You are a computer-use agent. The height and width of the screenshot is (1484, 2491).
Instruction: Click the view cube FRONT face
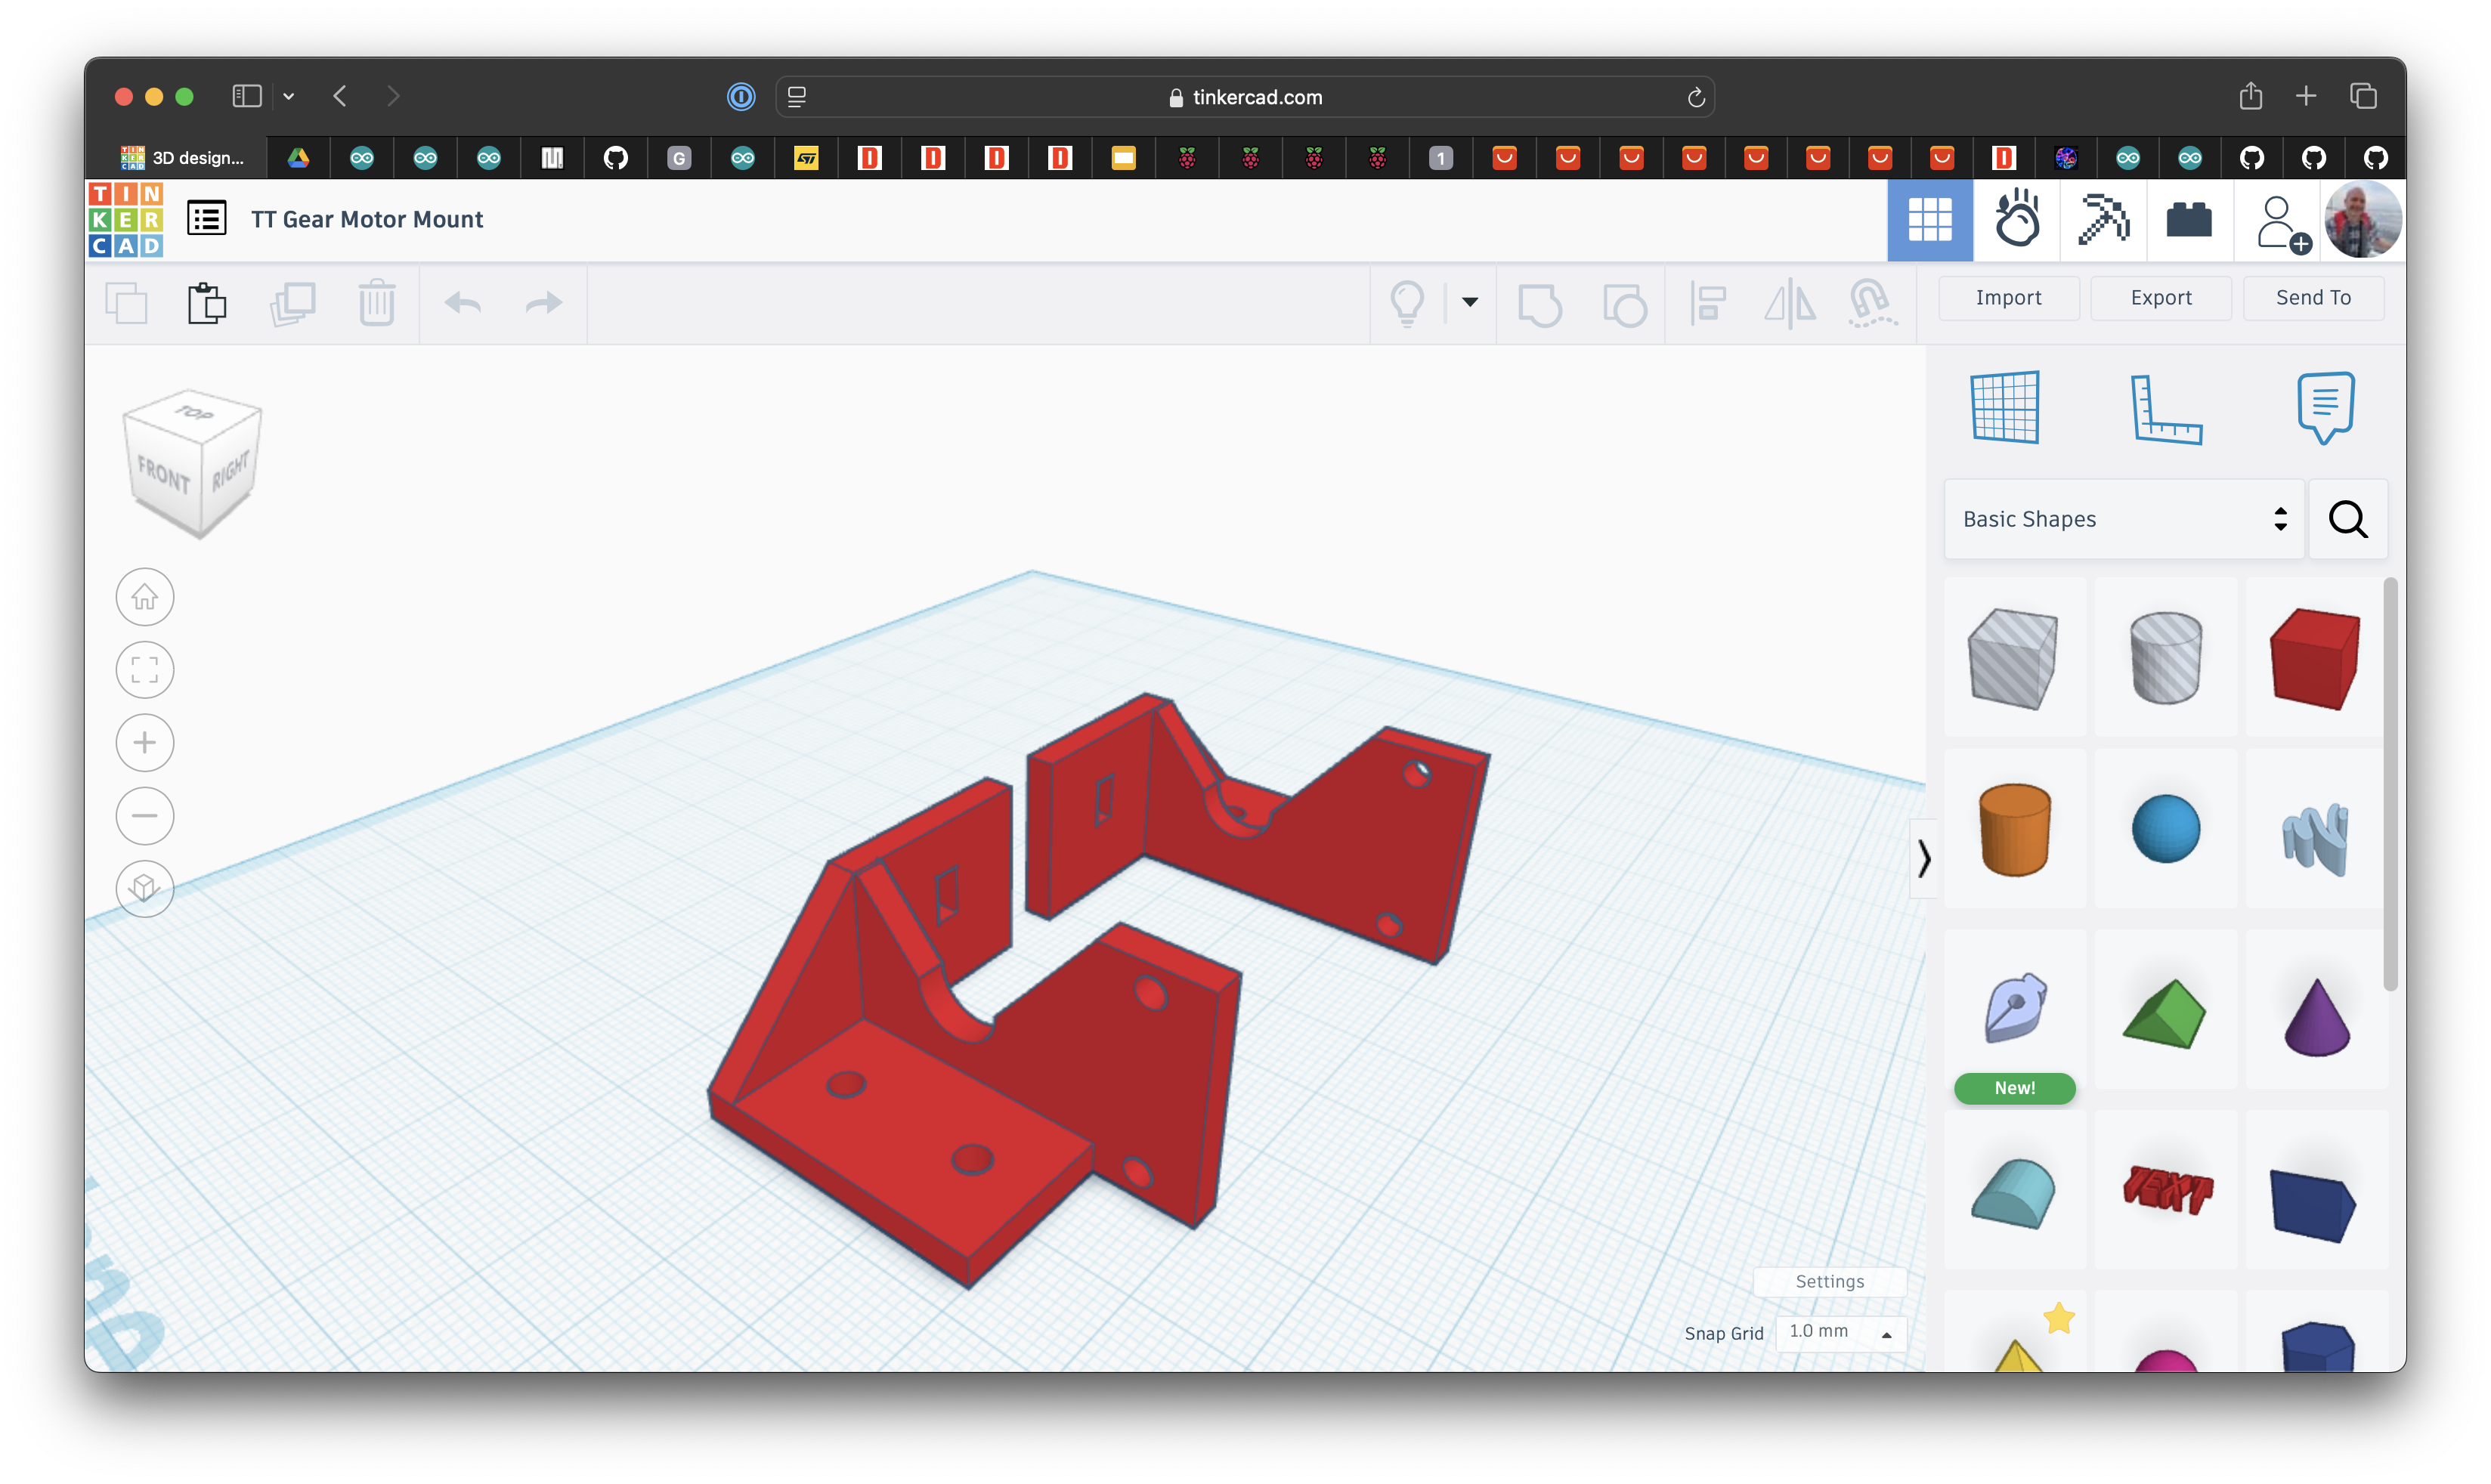click(163, 474)
